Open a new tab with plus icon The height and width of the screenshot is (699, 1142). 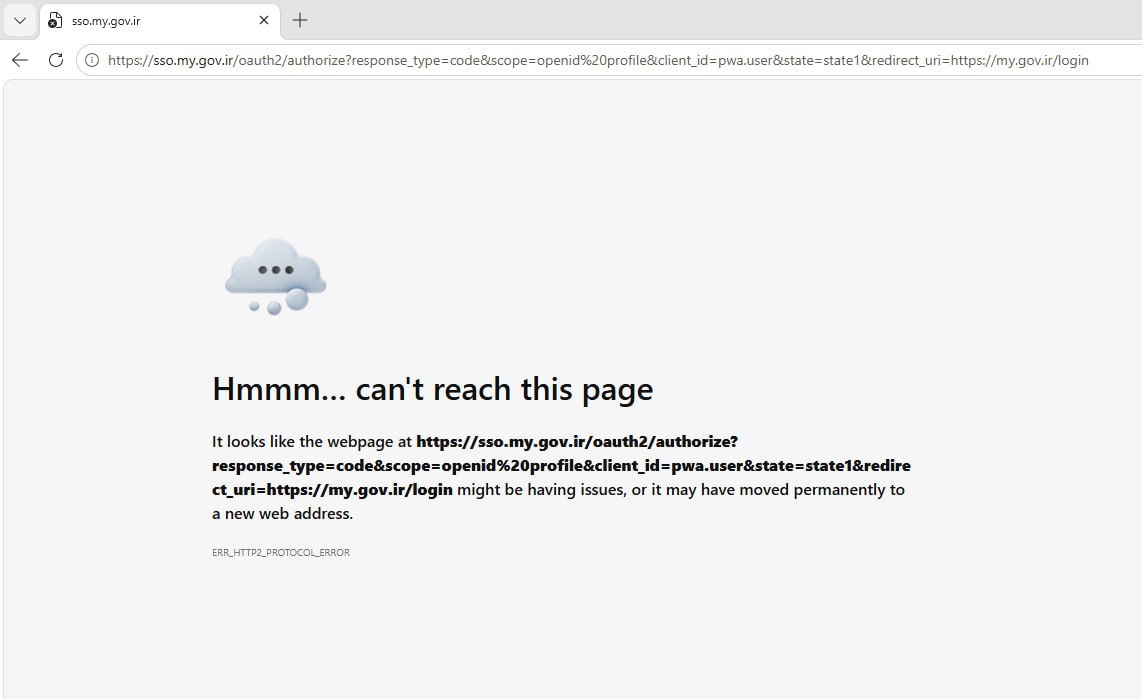(x=299, y=20)
